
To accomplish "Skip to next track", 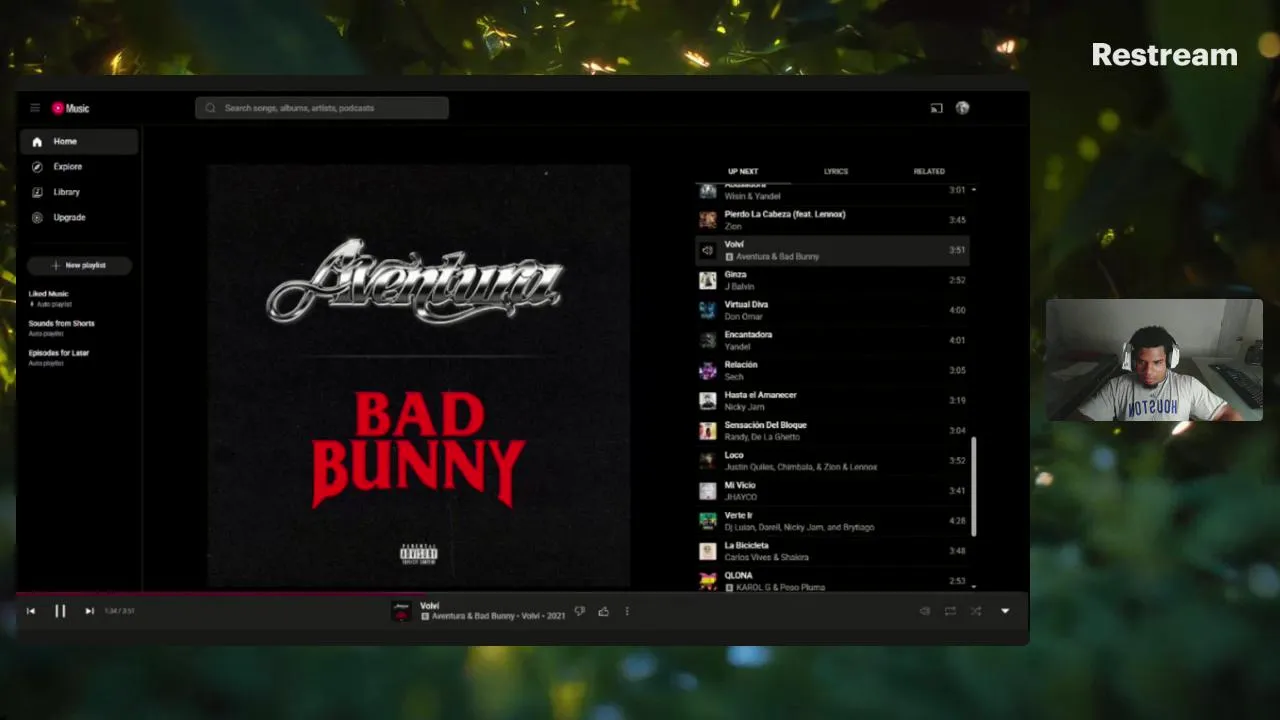I will point(89,611).
